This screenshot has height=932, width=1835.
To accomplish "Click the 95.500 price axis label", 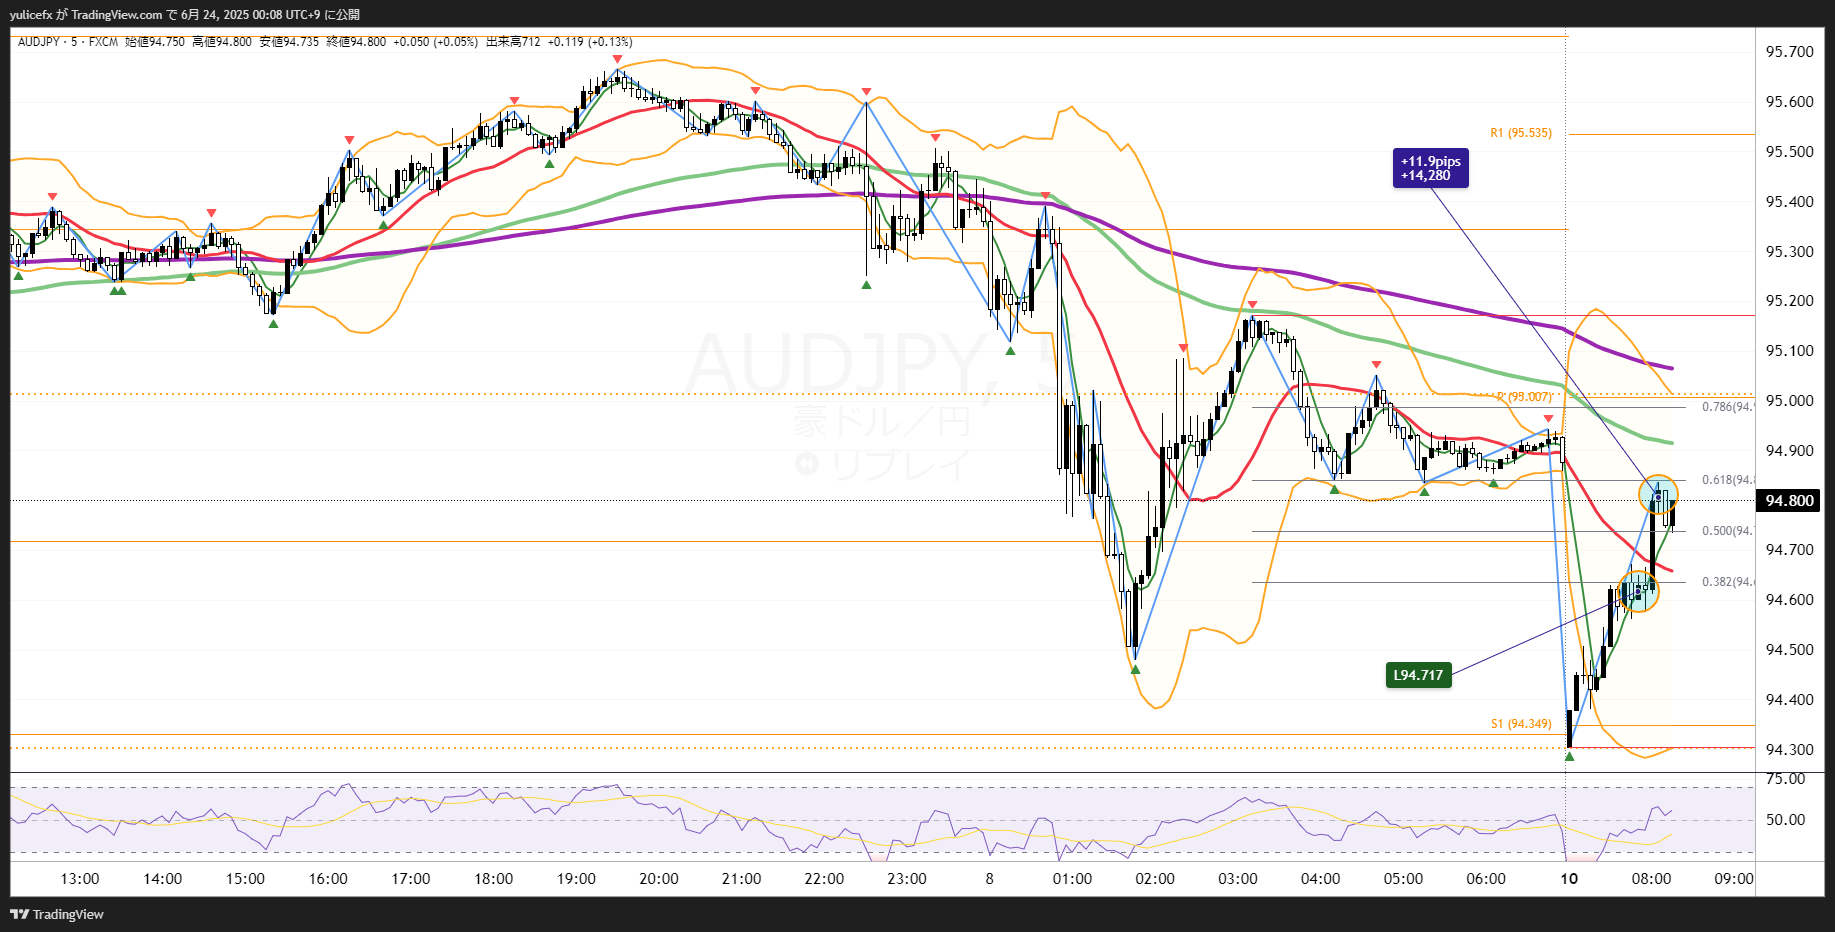I will tap(1789, 152).
